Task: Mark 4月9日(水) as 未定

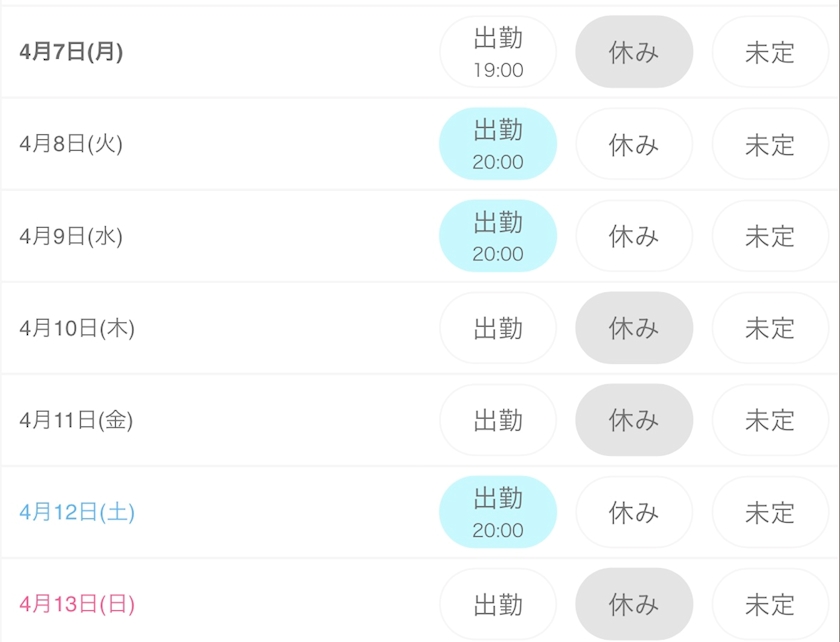Action: point(770,236)
